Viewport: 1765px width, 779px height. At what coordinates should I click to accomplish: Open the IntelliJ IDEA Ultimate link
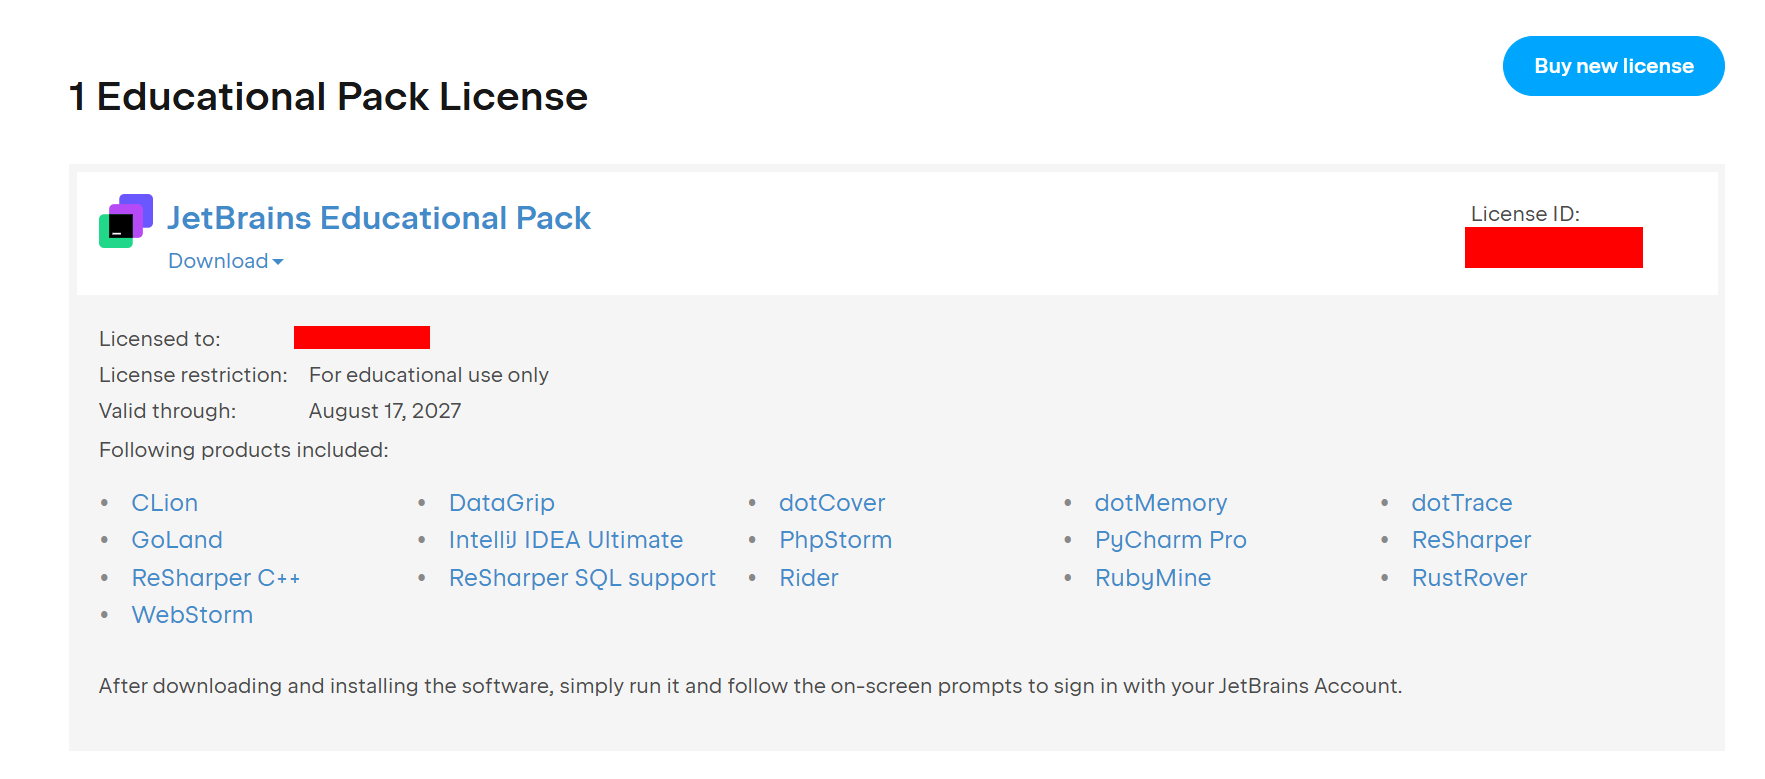click(x=566, y=540)
